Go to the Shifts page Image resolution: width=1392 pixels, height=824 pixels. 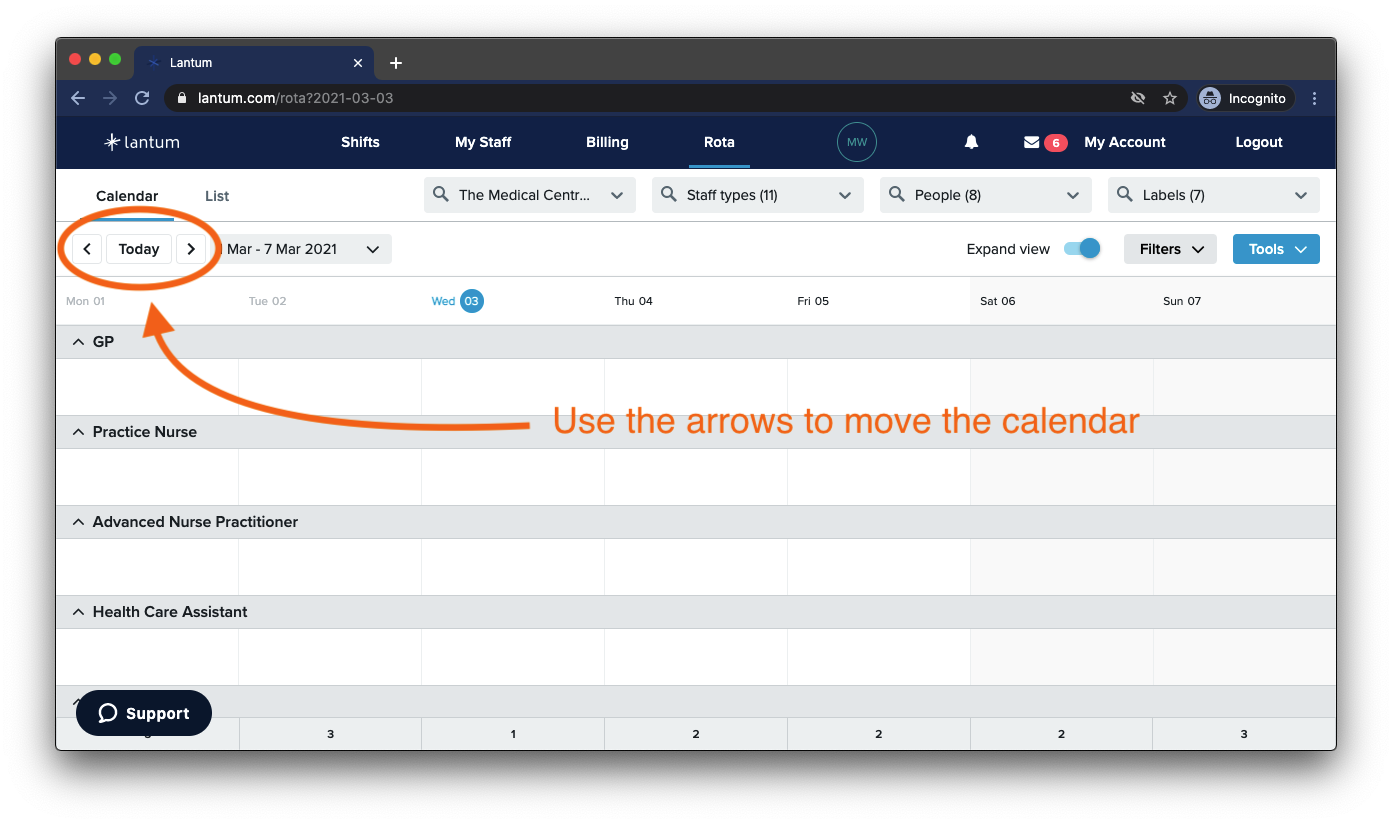(360, 142)
